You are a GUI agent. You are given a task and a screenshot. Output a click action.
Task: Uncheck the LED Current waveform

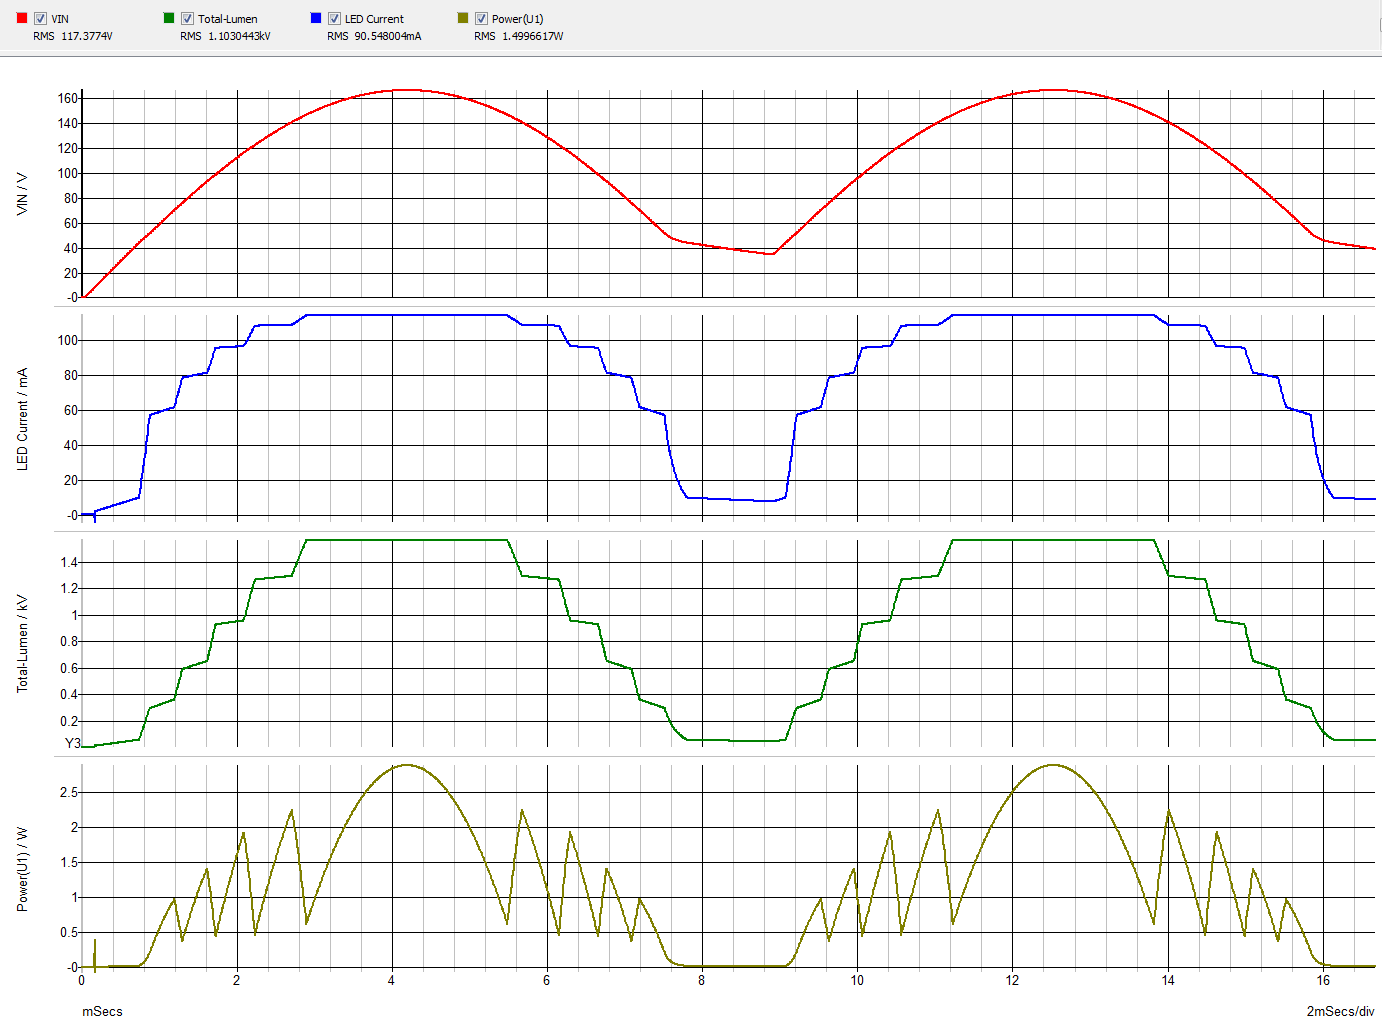335,17
